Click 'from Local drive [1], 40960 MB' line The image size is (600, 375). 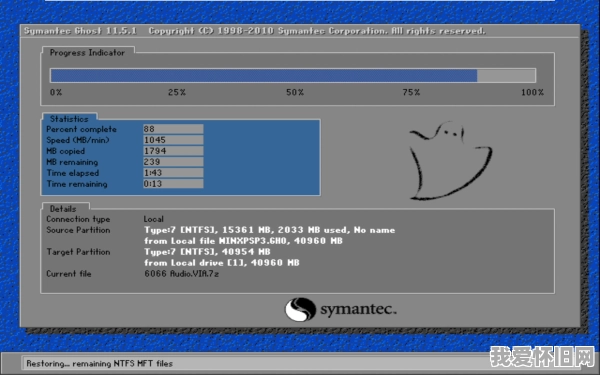[222, 262]
